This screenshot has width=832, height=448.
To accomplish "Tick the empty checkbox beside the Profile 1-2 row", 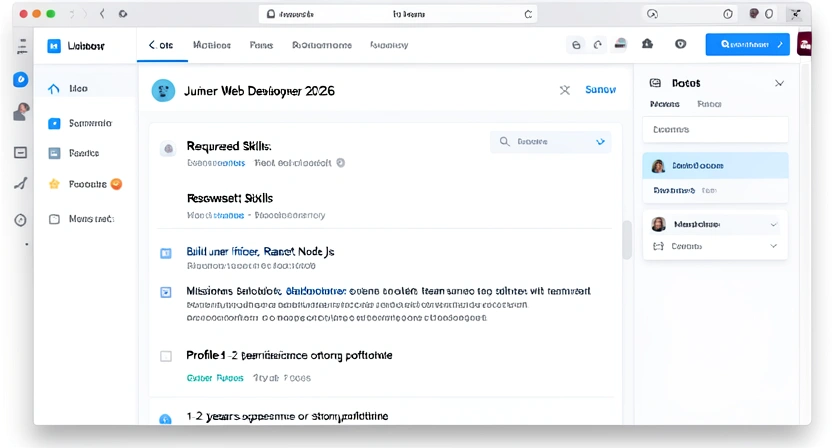I will tap(166, 356).
